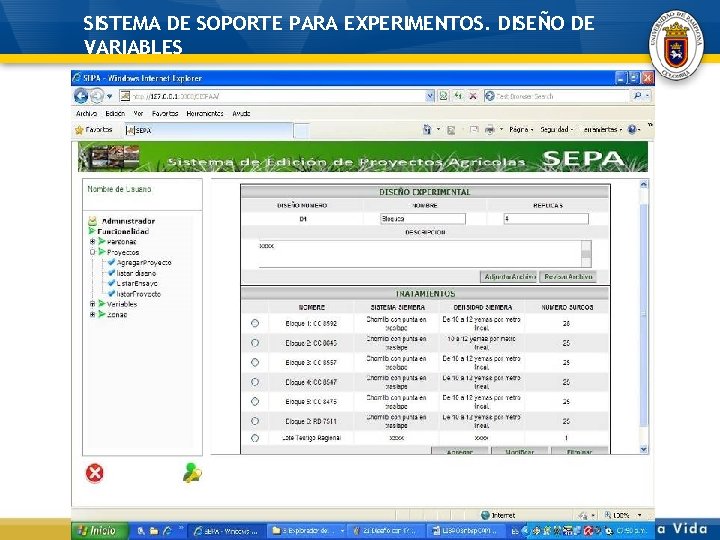Open the Edición menu
The width and height of the screenshot is (720, 540).
(115, 113)
